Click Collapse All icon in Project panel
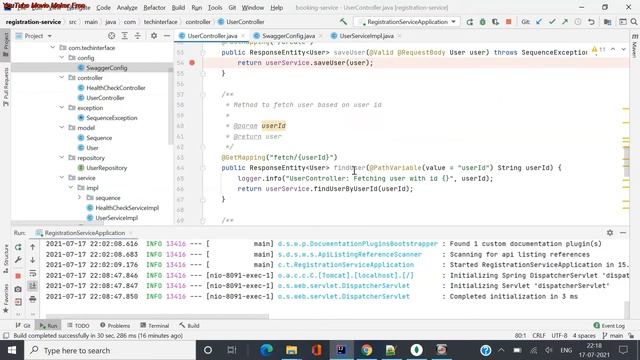 click(x=138, y=36)
